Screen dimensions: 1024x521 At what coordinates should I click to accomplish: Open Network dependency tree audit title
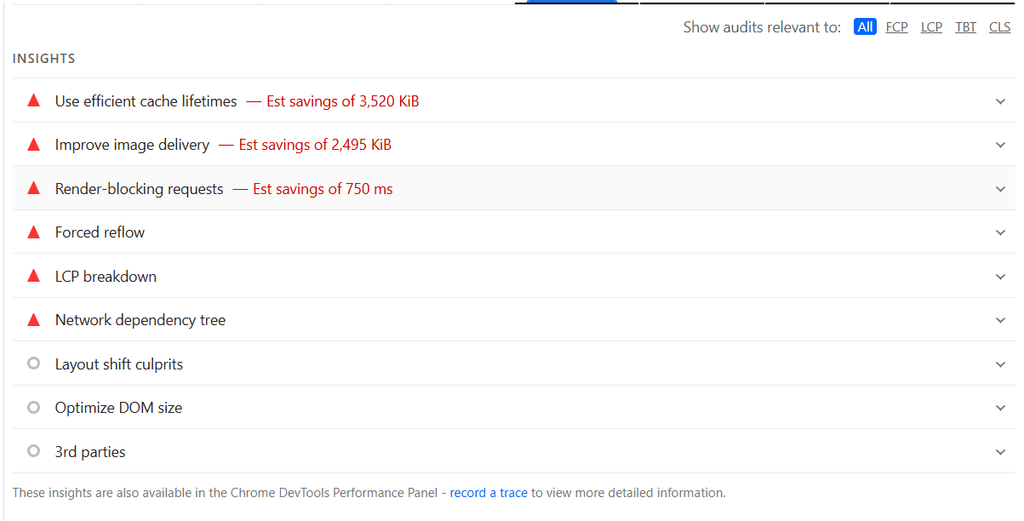140,320
